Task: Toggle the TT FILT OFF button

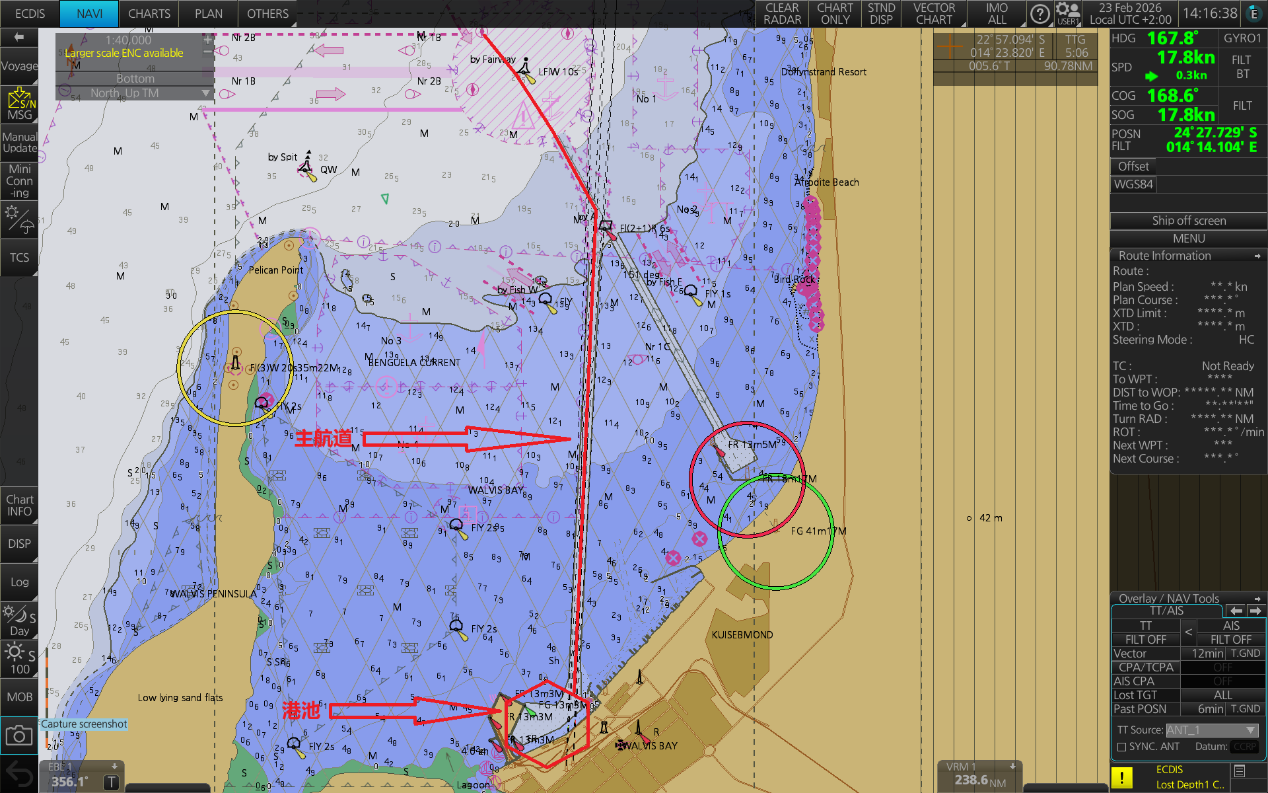Action: point(1146,639)
